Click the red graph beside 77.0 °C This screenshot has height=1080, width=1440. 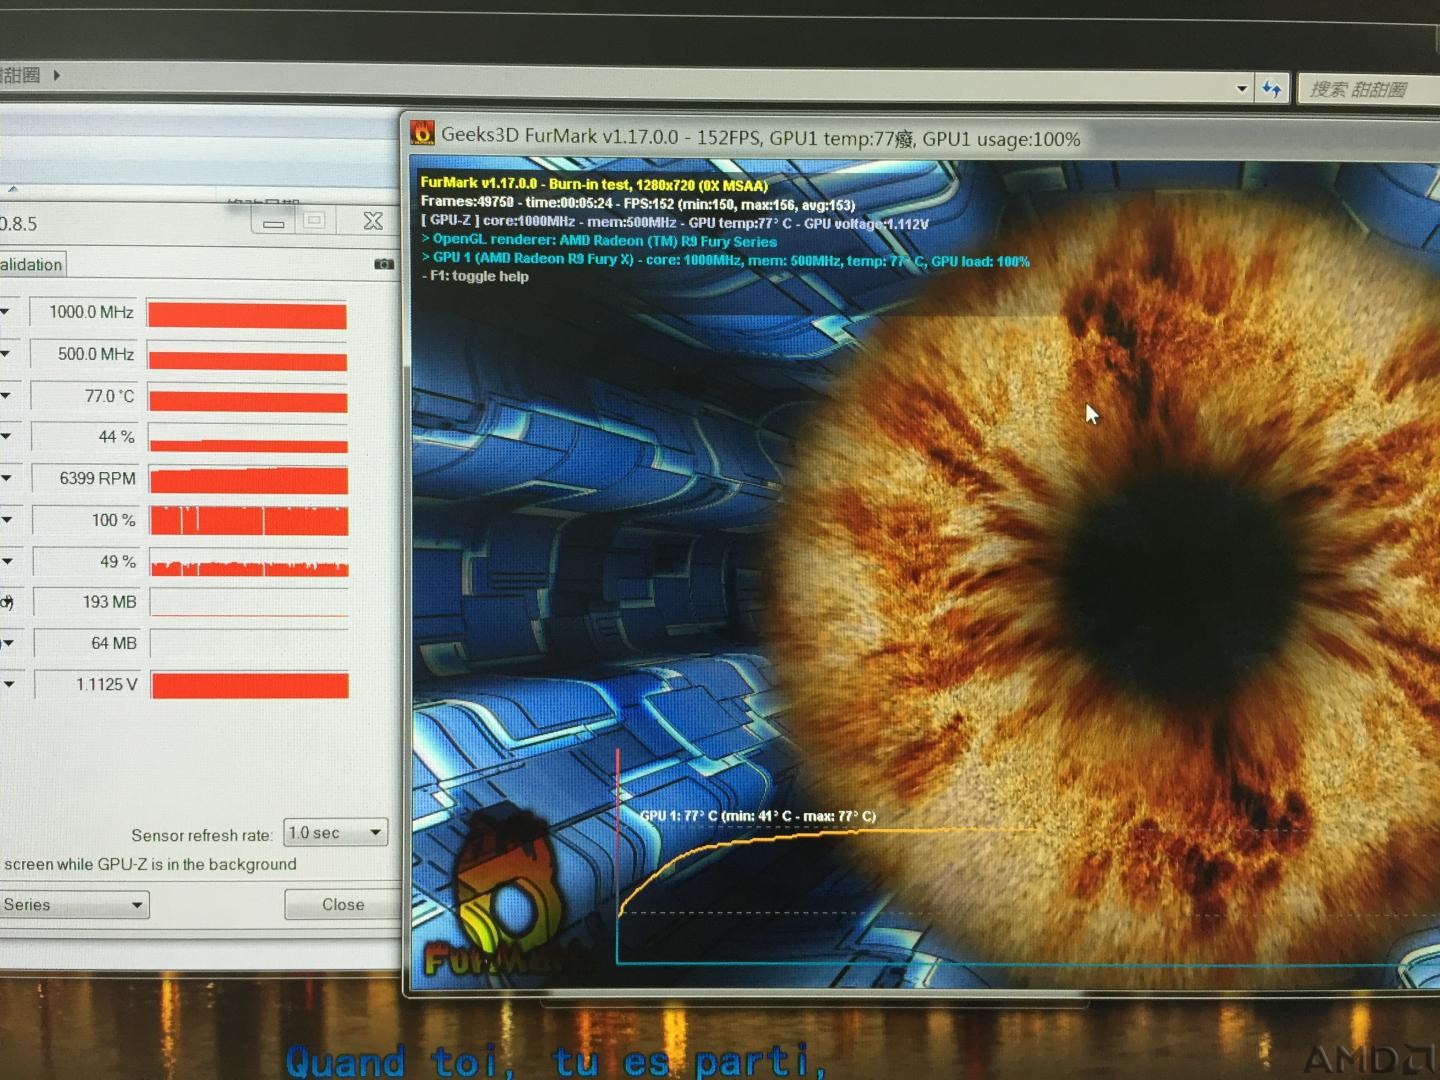point(248,399)
